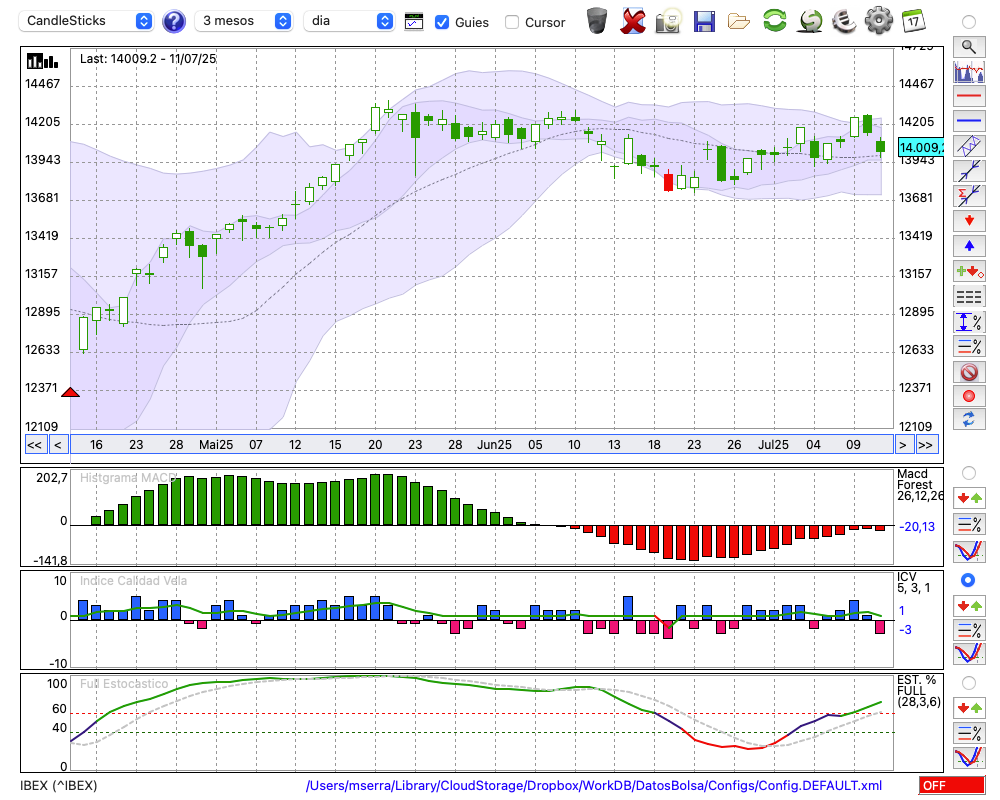Save using the floppy disk icon
Viewport: 1000px width, 800px height.
703,21
